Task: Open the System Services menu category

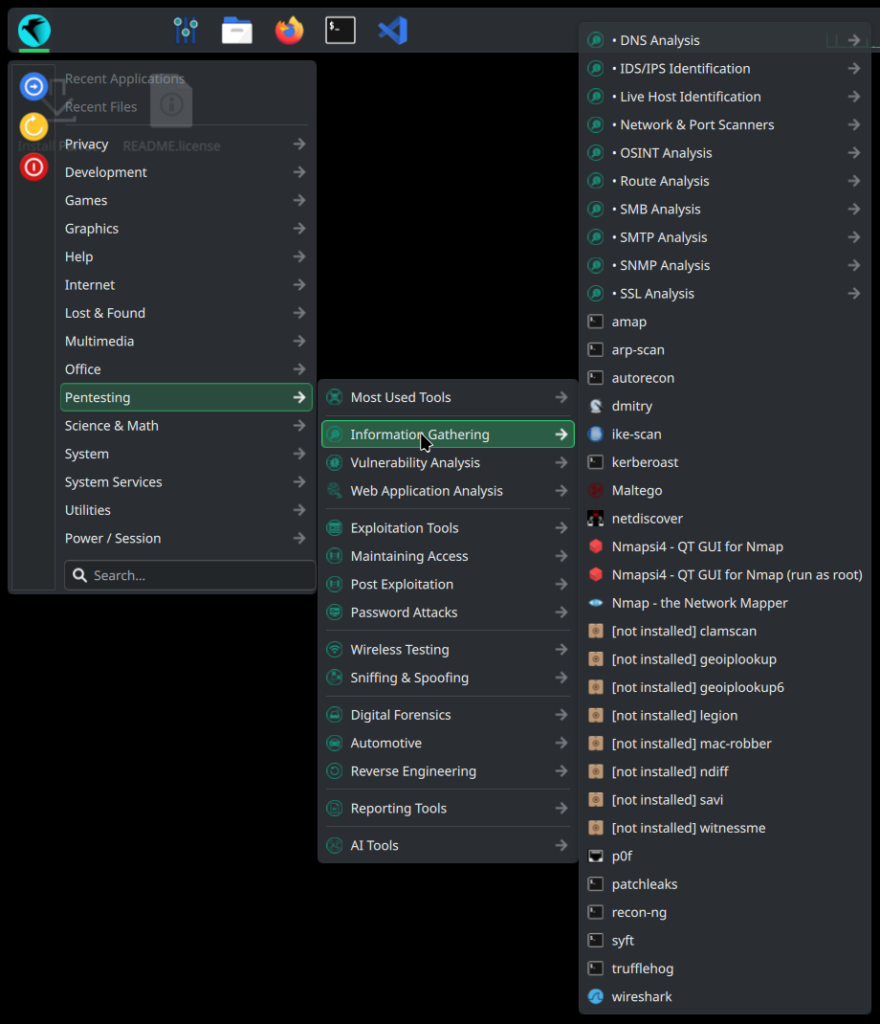Action: 186,482
